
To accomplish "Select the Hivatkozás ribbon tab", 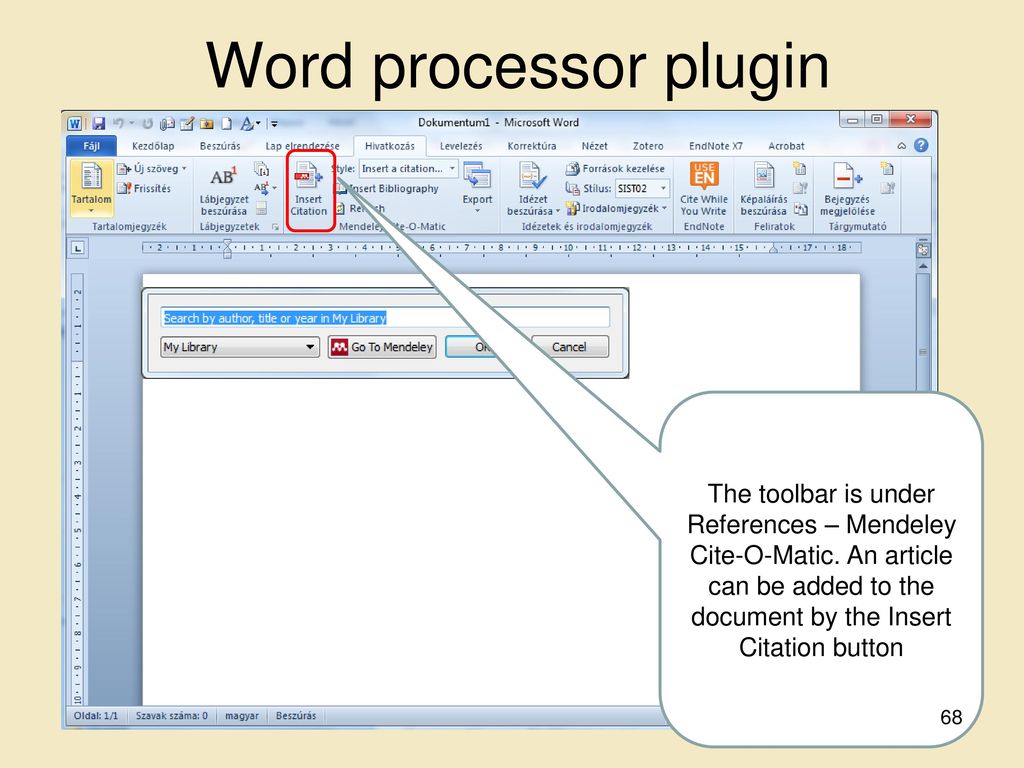I will tap(390, 146).
